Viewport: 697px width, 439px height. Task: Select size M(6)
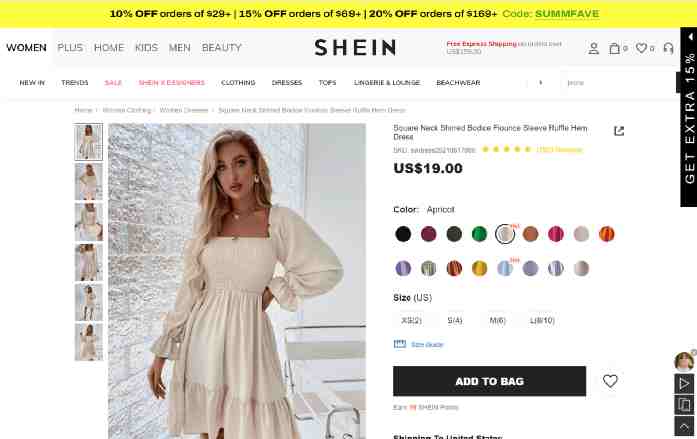497,320
